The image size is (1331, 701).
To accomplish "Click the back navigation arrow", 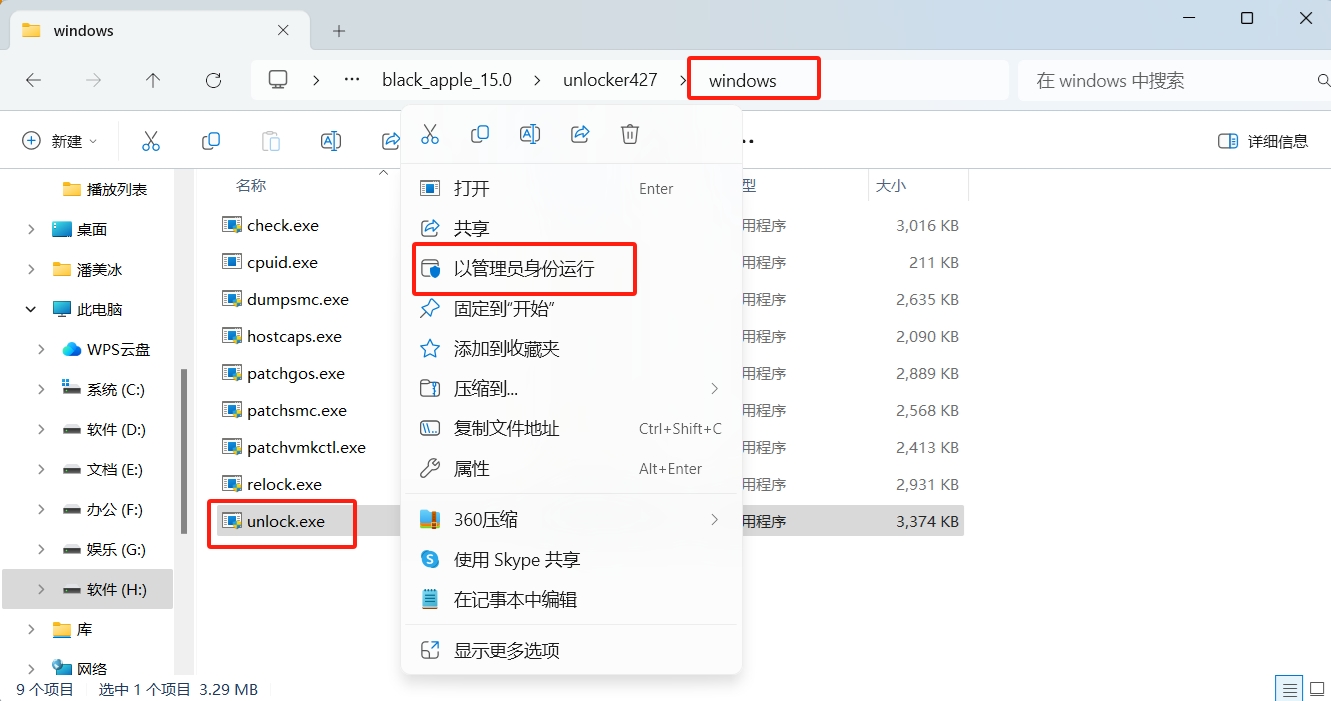I will tap(33, 80).
